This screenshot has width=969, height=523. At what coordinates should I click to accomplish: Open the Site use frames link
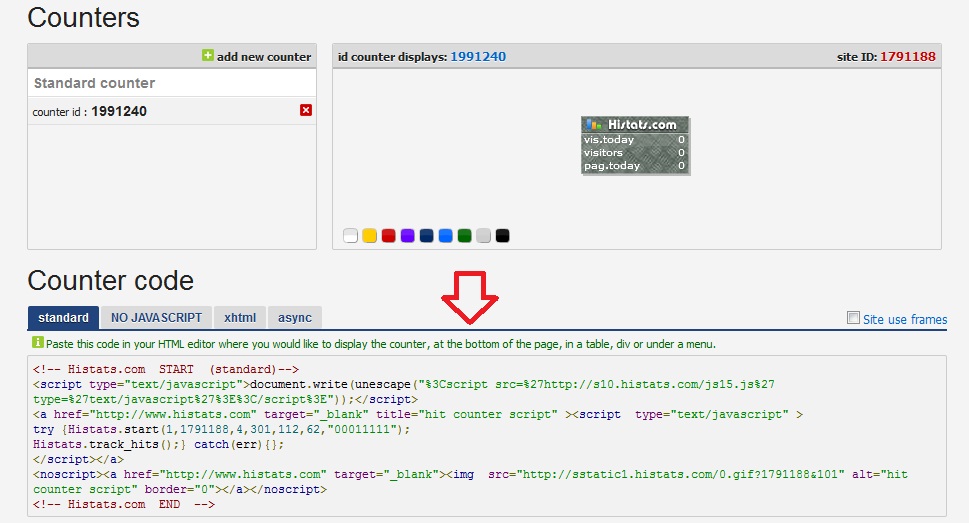(x=905, y=319)
